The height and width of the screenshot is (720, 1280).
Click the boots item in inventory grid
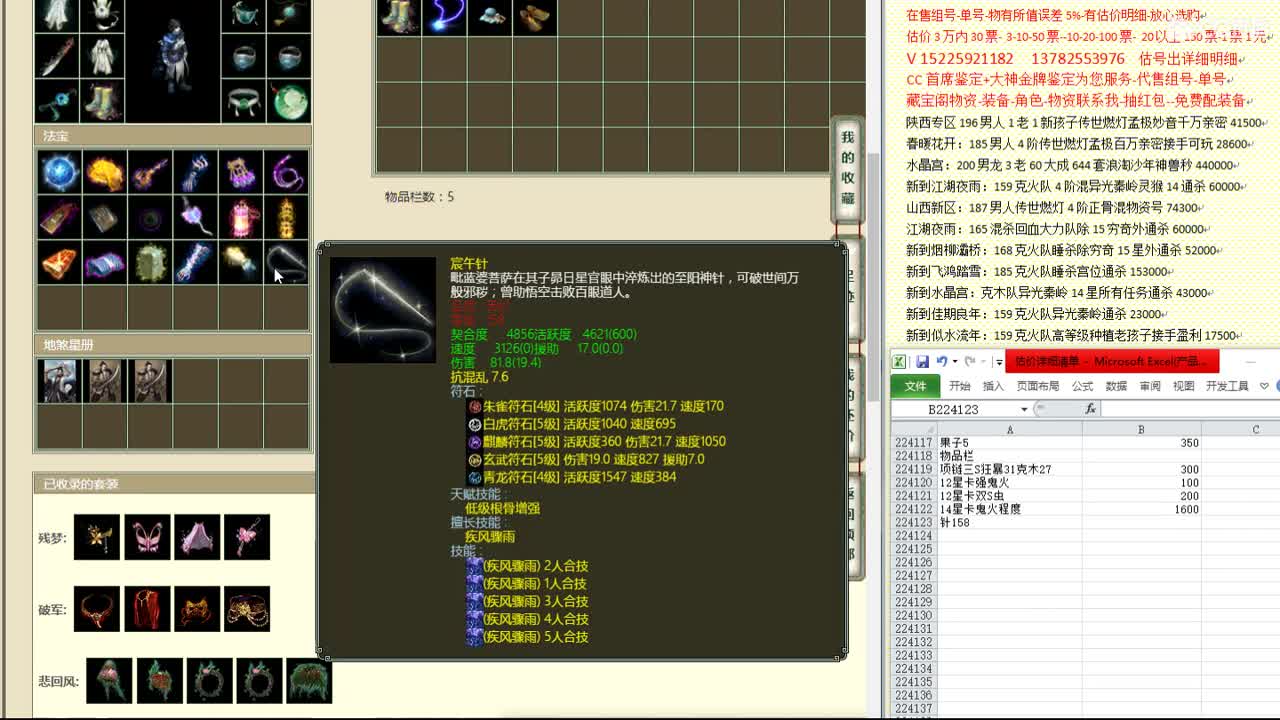coord(399,17)
